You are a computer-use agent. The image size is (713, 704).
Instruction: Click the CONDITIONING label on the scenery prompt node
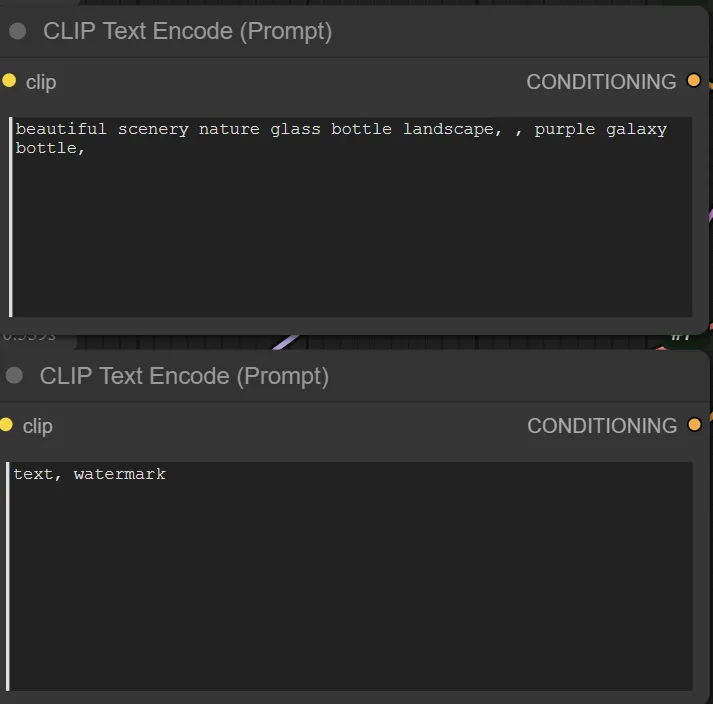(x=601, y=82)
